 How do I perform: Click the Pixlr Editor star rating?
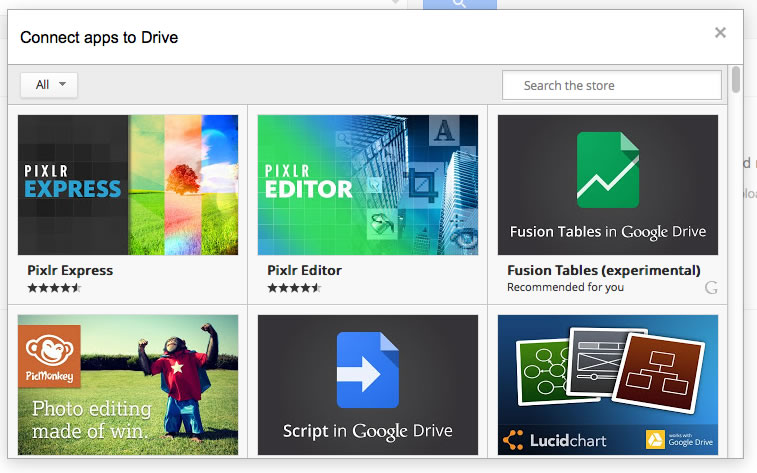click(294, 288)
